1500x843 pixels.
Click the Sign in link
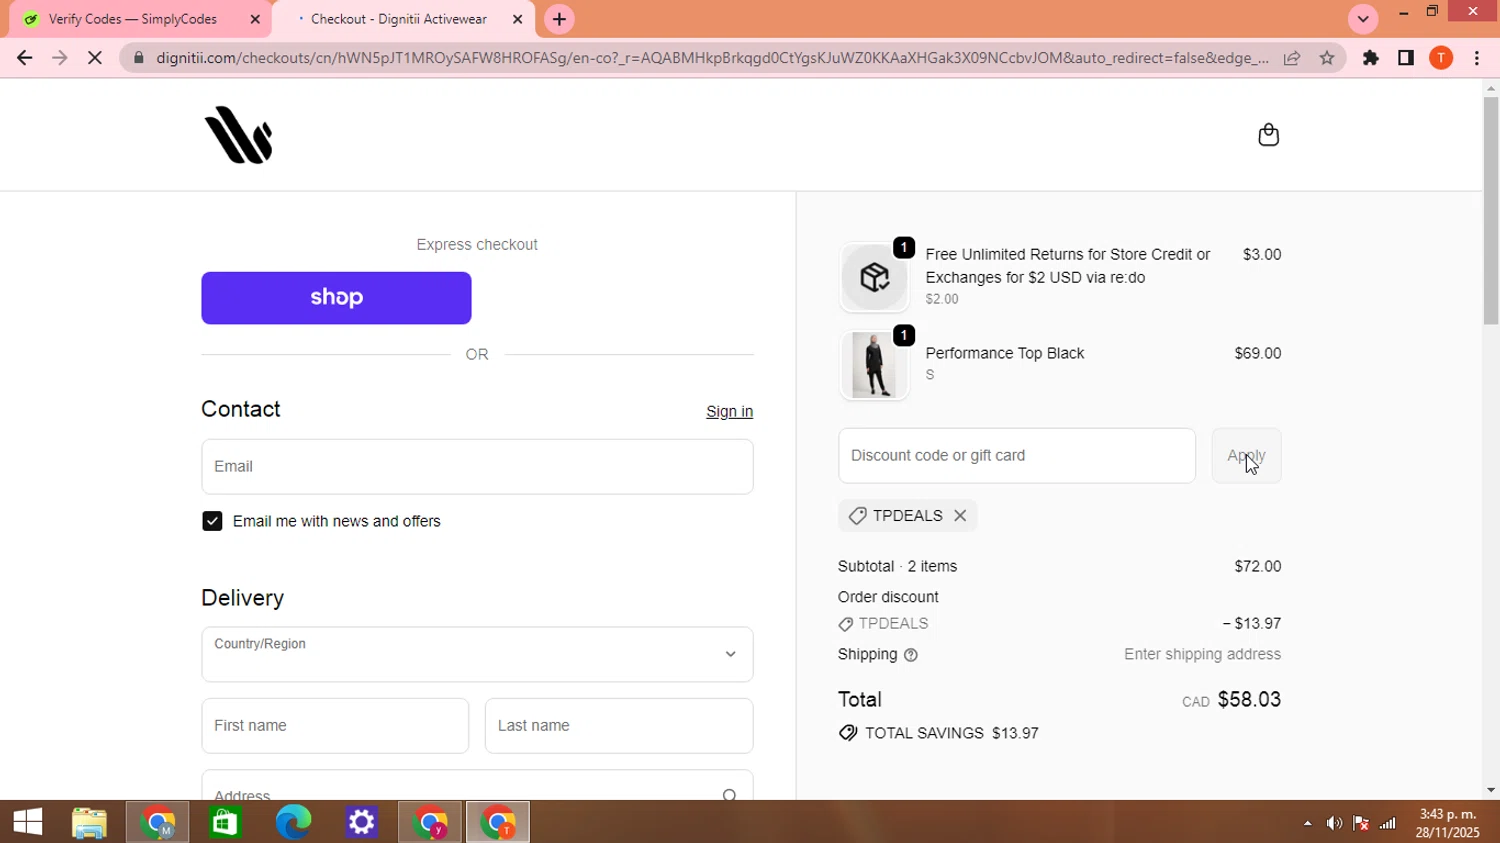coord(729,411)
